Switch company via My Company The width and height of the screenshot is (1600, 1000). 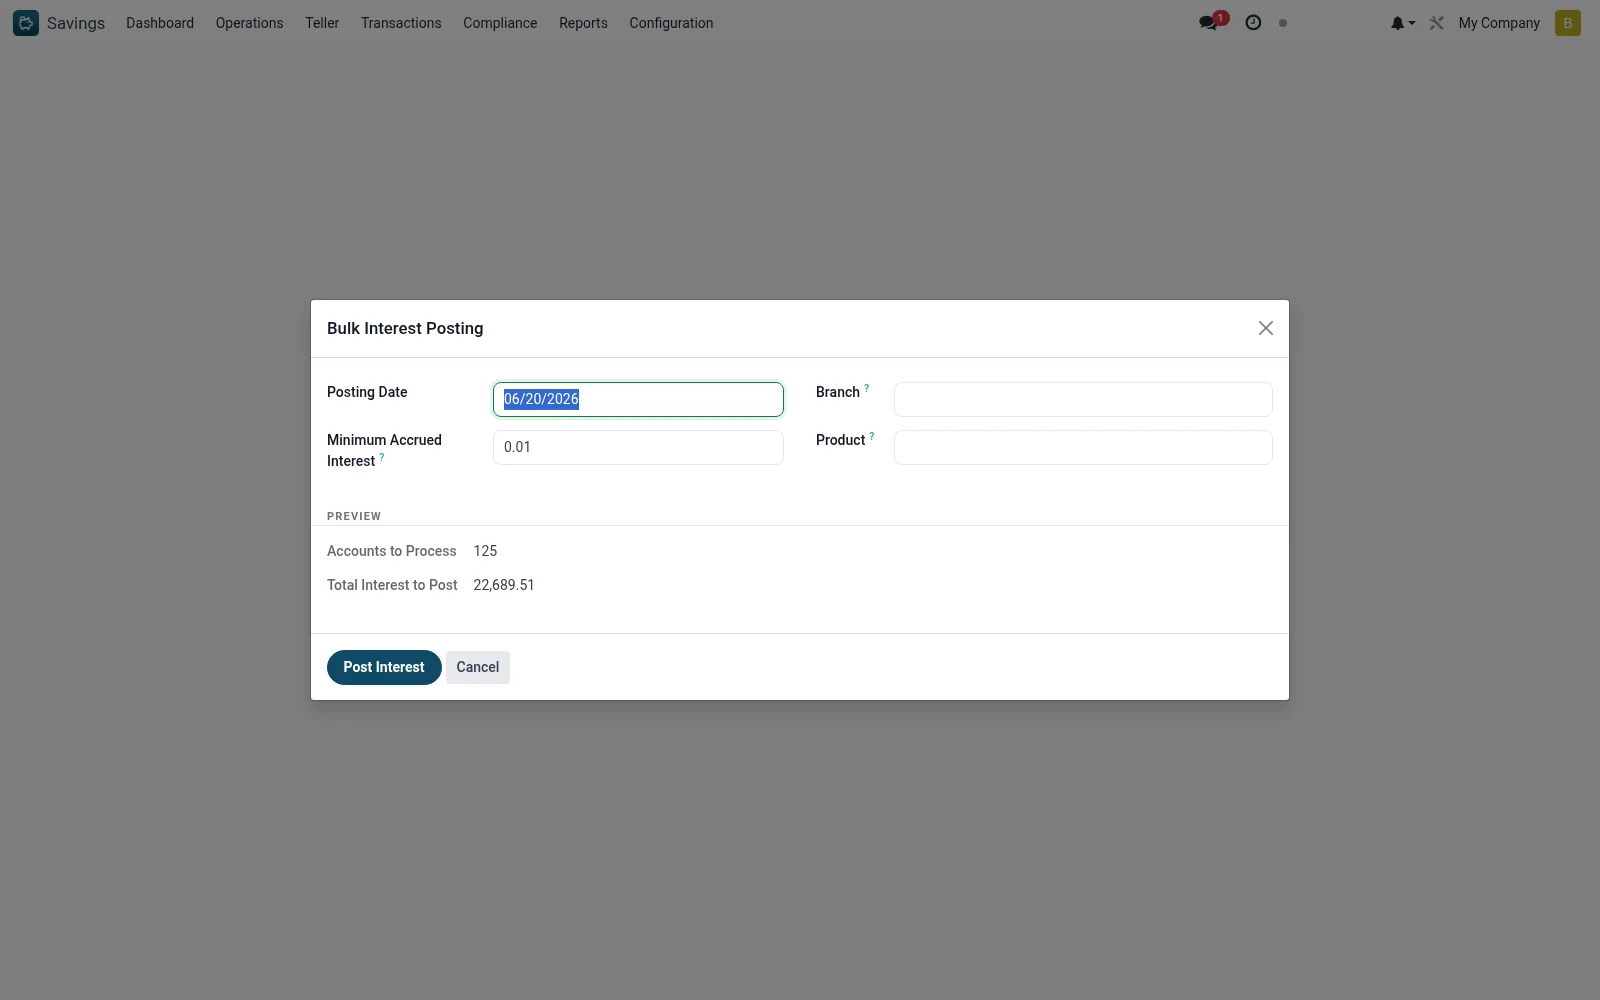(1499, 23)
